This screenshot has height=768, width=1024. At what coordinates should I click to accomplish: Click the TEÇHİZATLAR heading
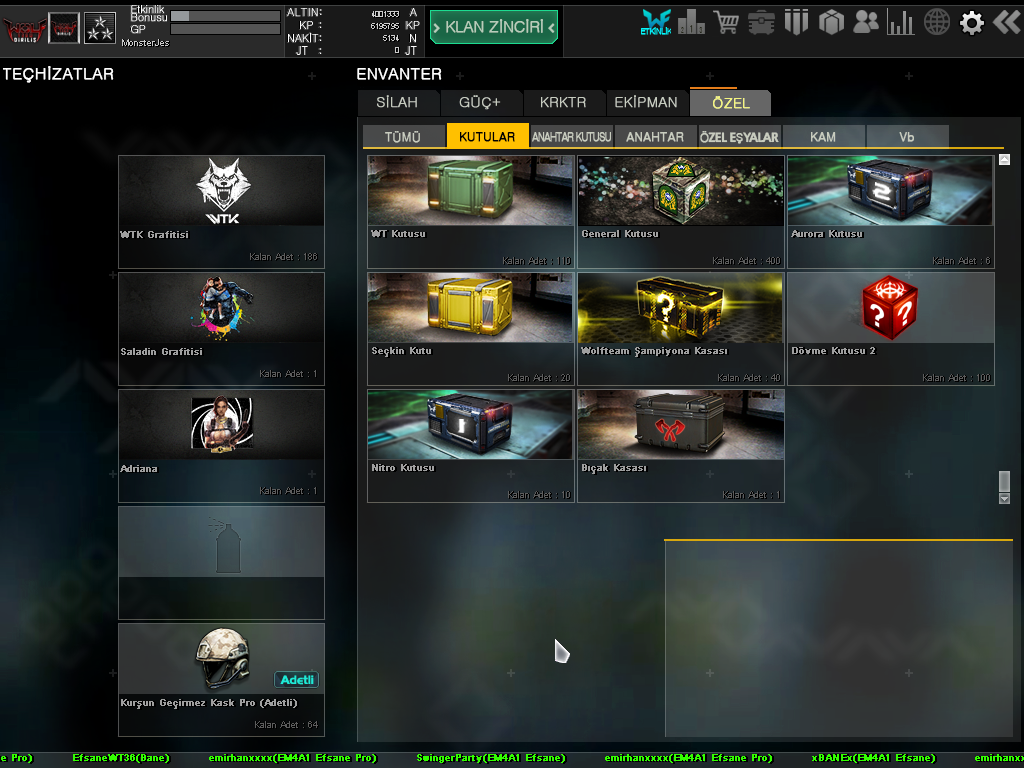coord(58,74)
